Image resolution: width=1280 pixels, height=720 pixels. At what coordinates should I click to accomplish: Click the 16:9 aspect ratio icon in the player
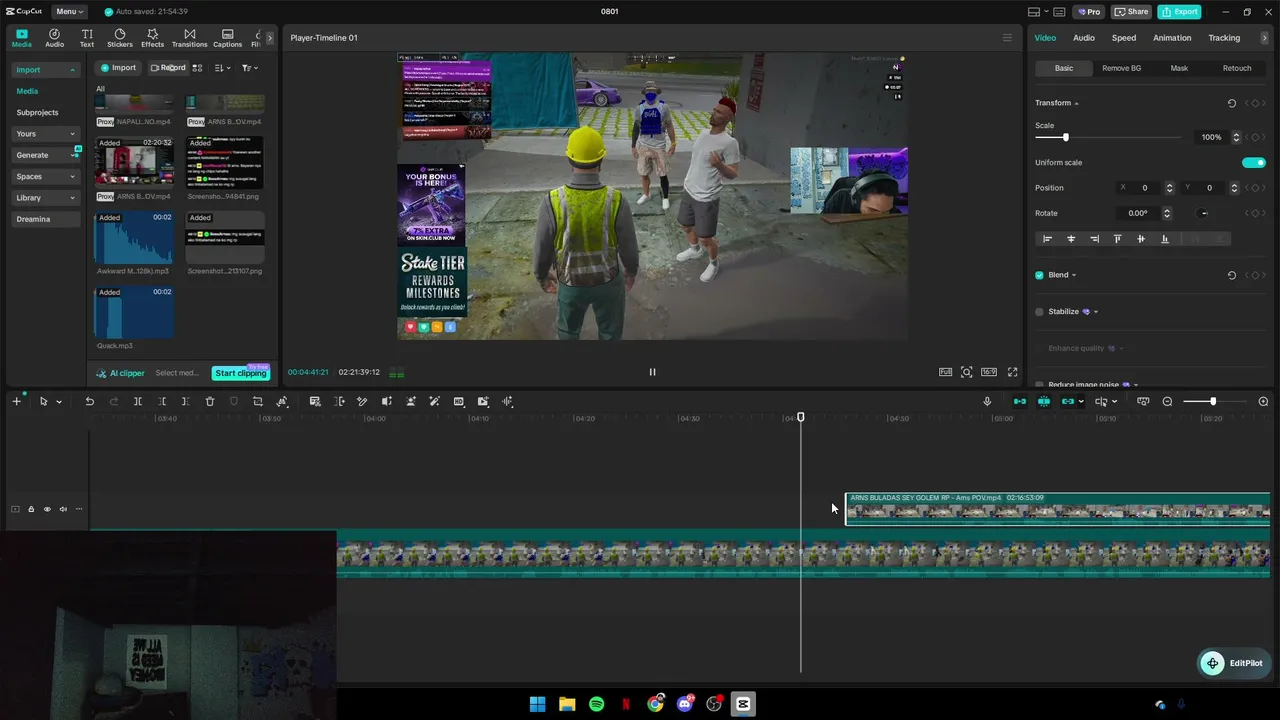tap(989, 372)
